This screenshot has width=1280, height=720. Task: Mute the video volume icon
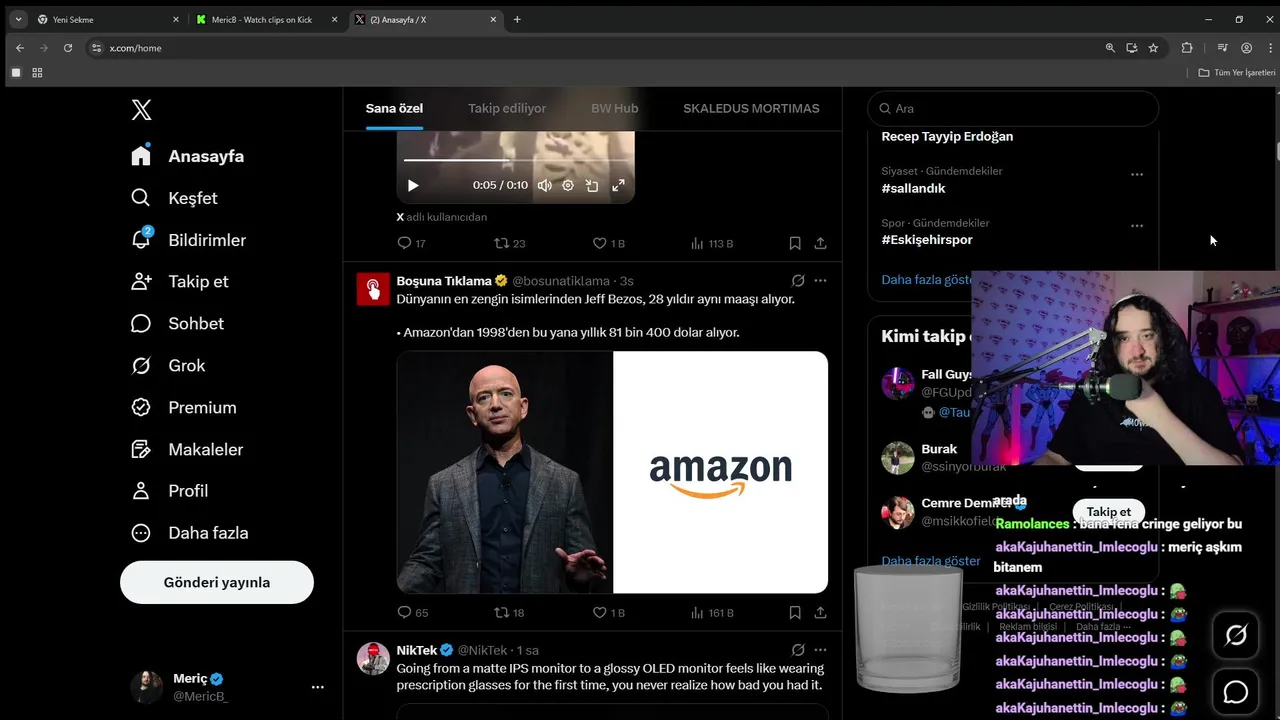click(x=544, y=185)
